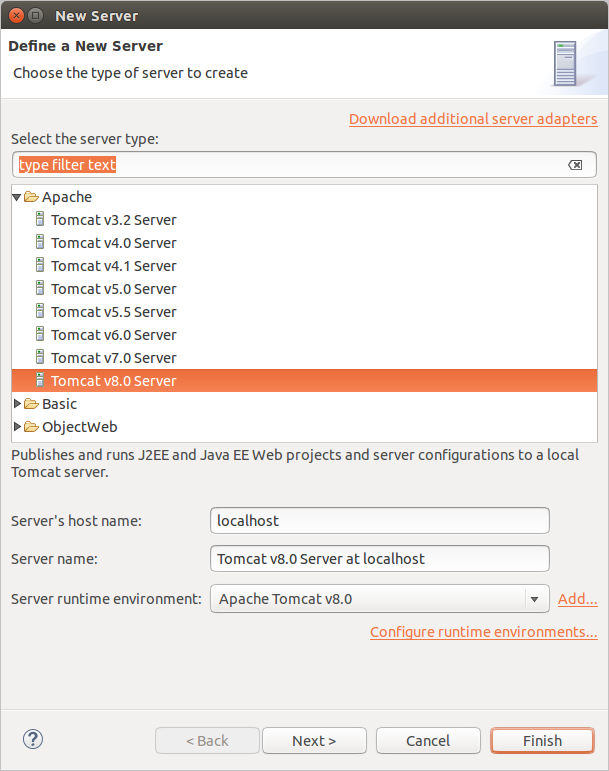Click the Next > button
609x771 pixels.
pos(314,741)
